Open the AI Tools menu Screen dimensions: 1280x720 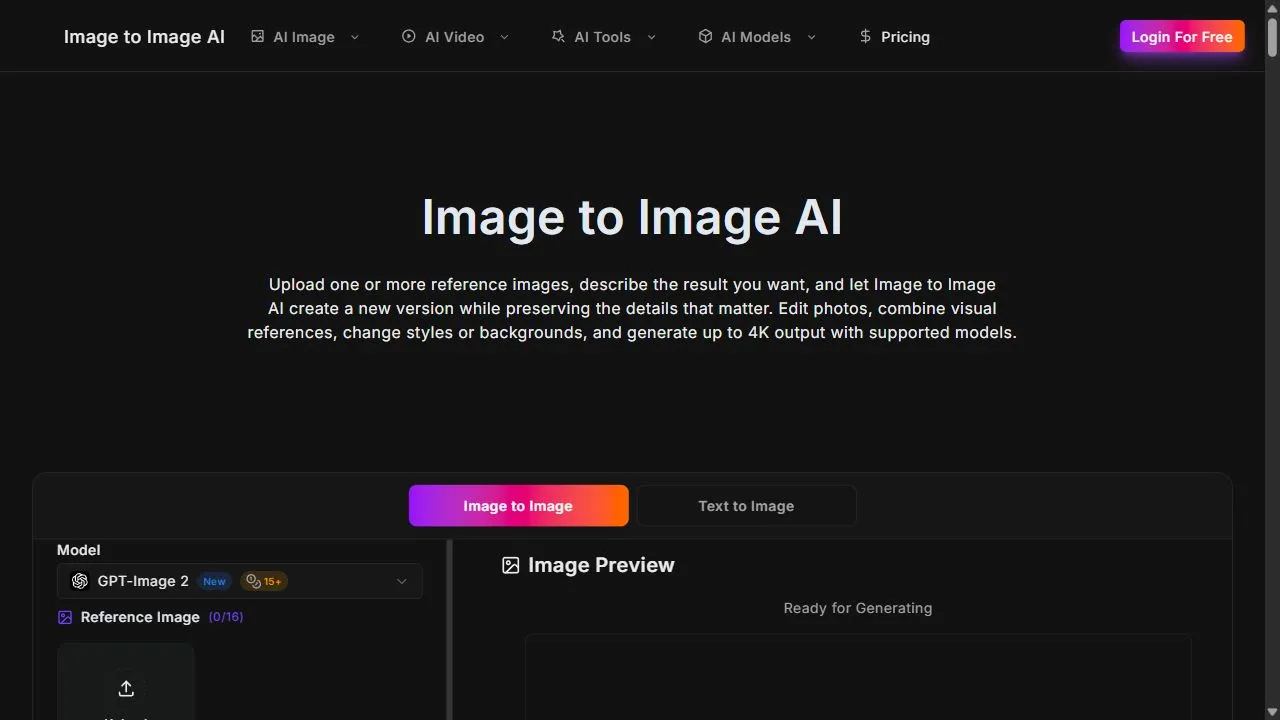604,37
